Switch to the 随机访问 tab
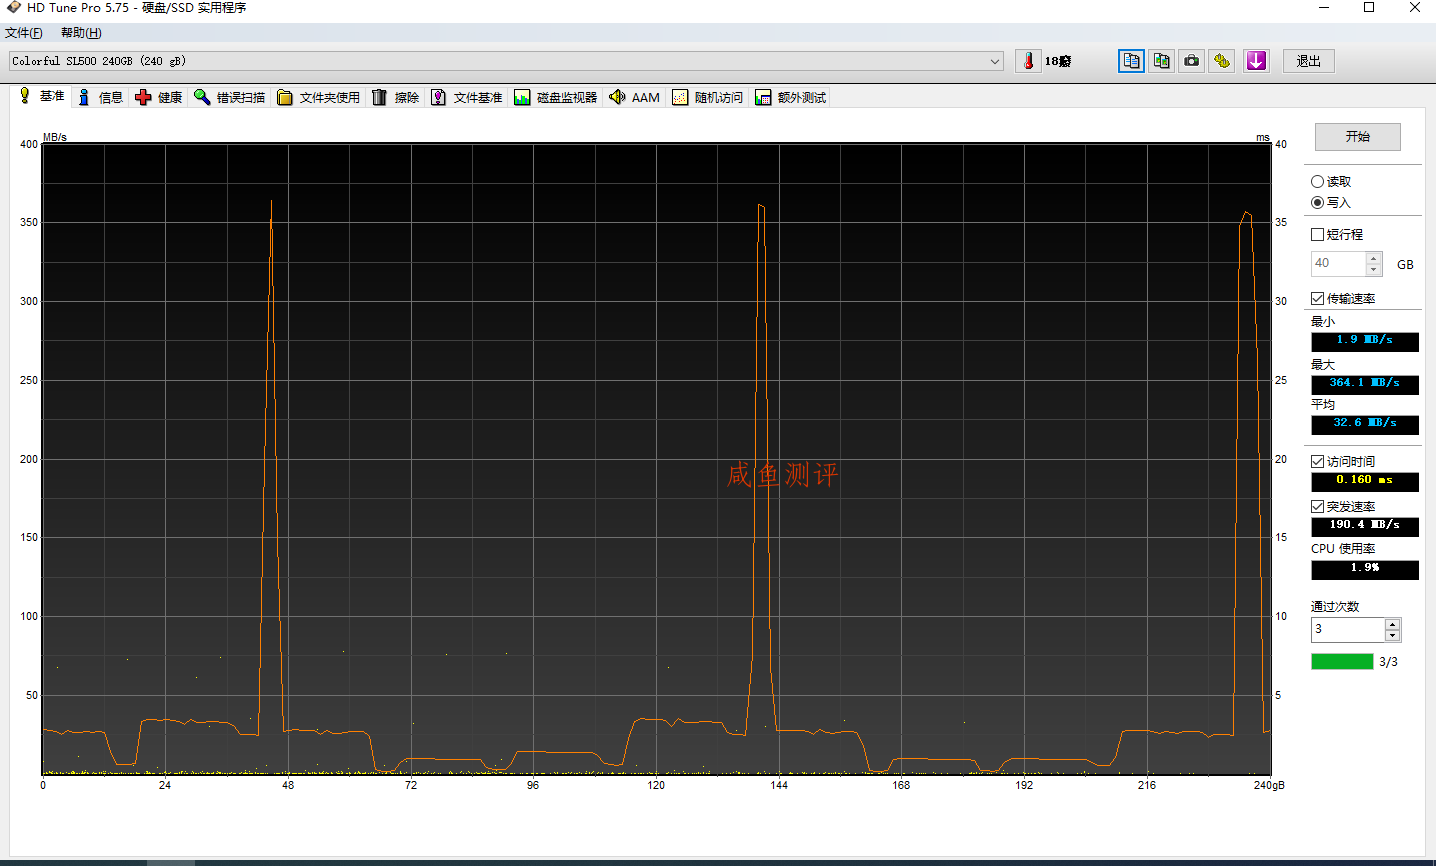 (x=708, y=97)
